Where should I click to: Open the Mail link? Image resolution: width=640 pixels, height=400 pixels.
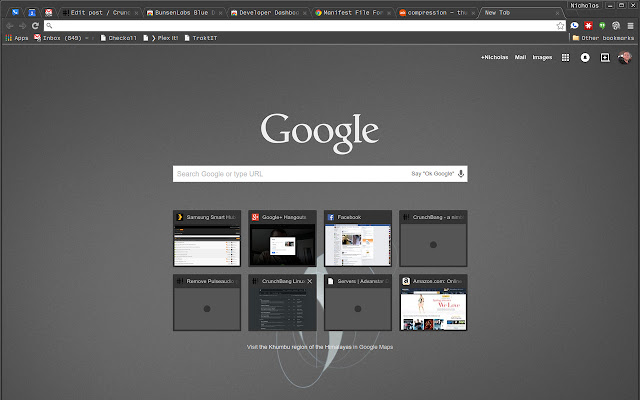pos(520,58)
